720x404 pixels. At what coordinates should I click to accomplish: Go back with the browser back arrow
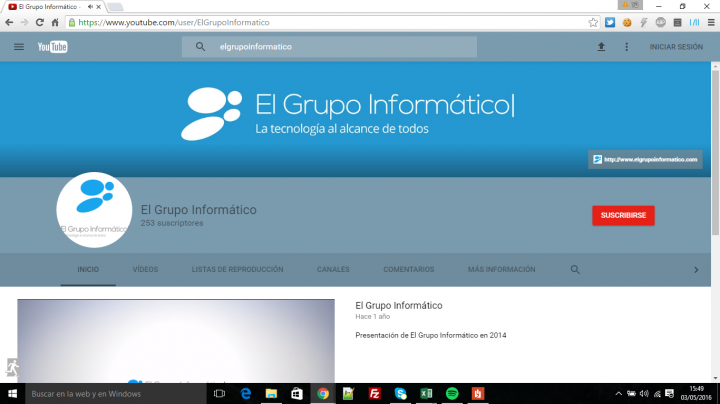click(9, 22)
